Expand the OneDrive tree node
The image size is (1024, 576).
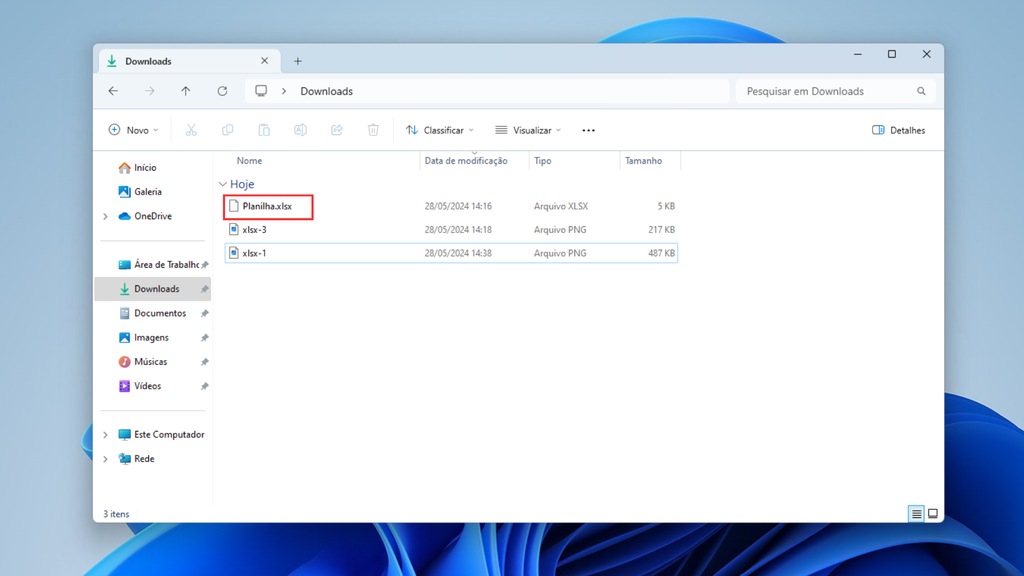click(x=106, y=216)
